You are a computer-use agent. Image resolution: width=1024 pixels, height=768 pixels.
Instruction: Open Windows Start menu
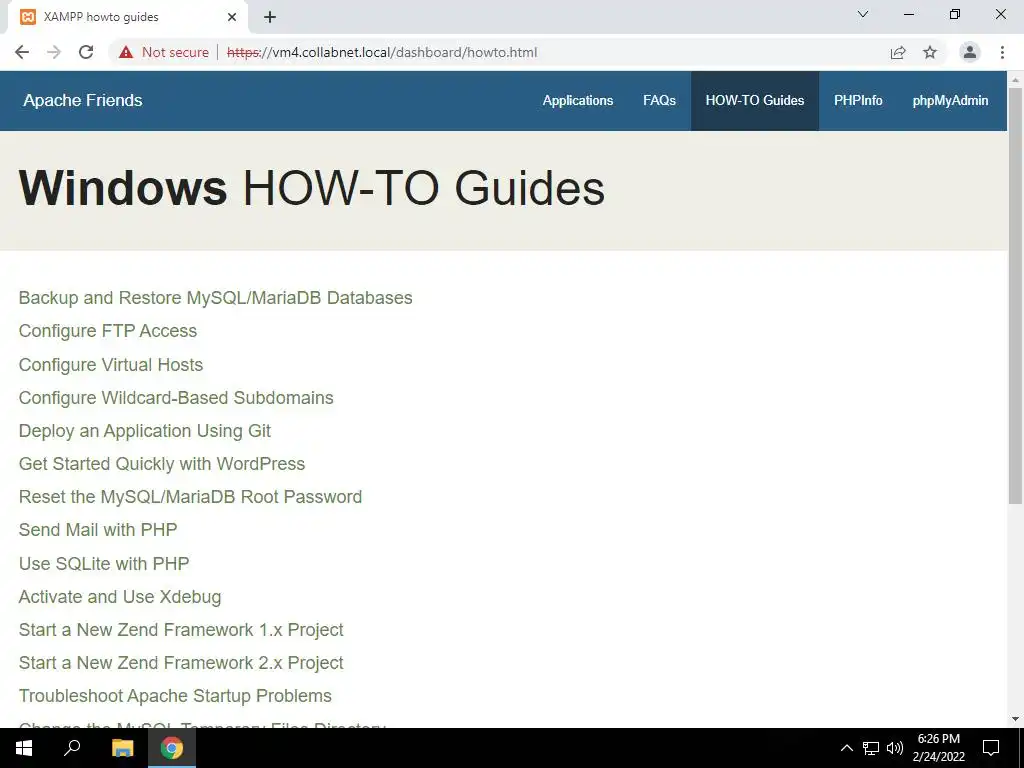(x=24, y=748)
